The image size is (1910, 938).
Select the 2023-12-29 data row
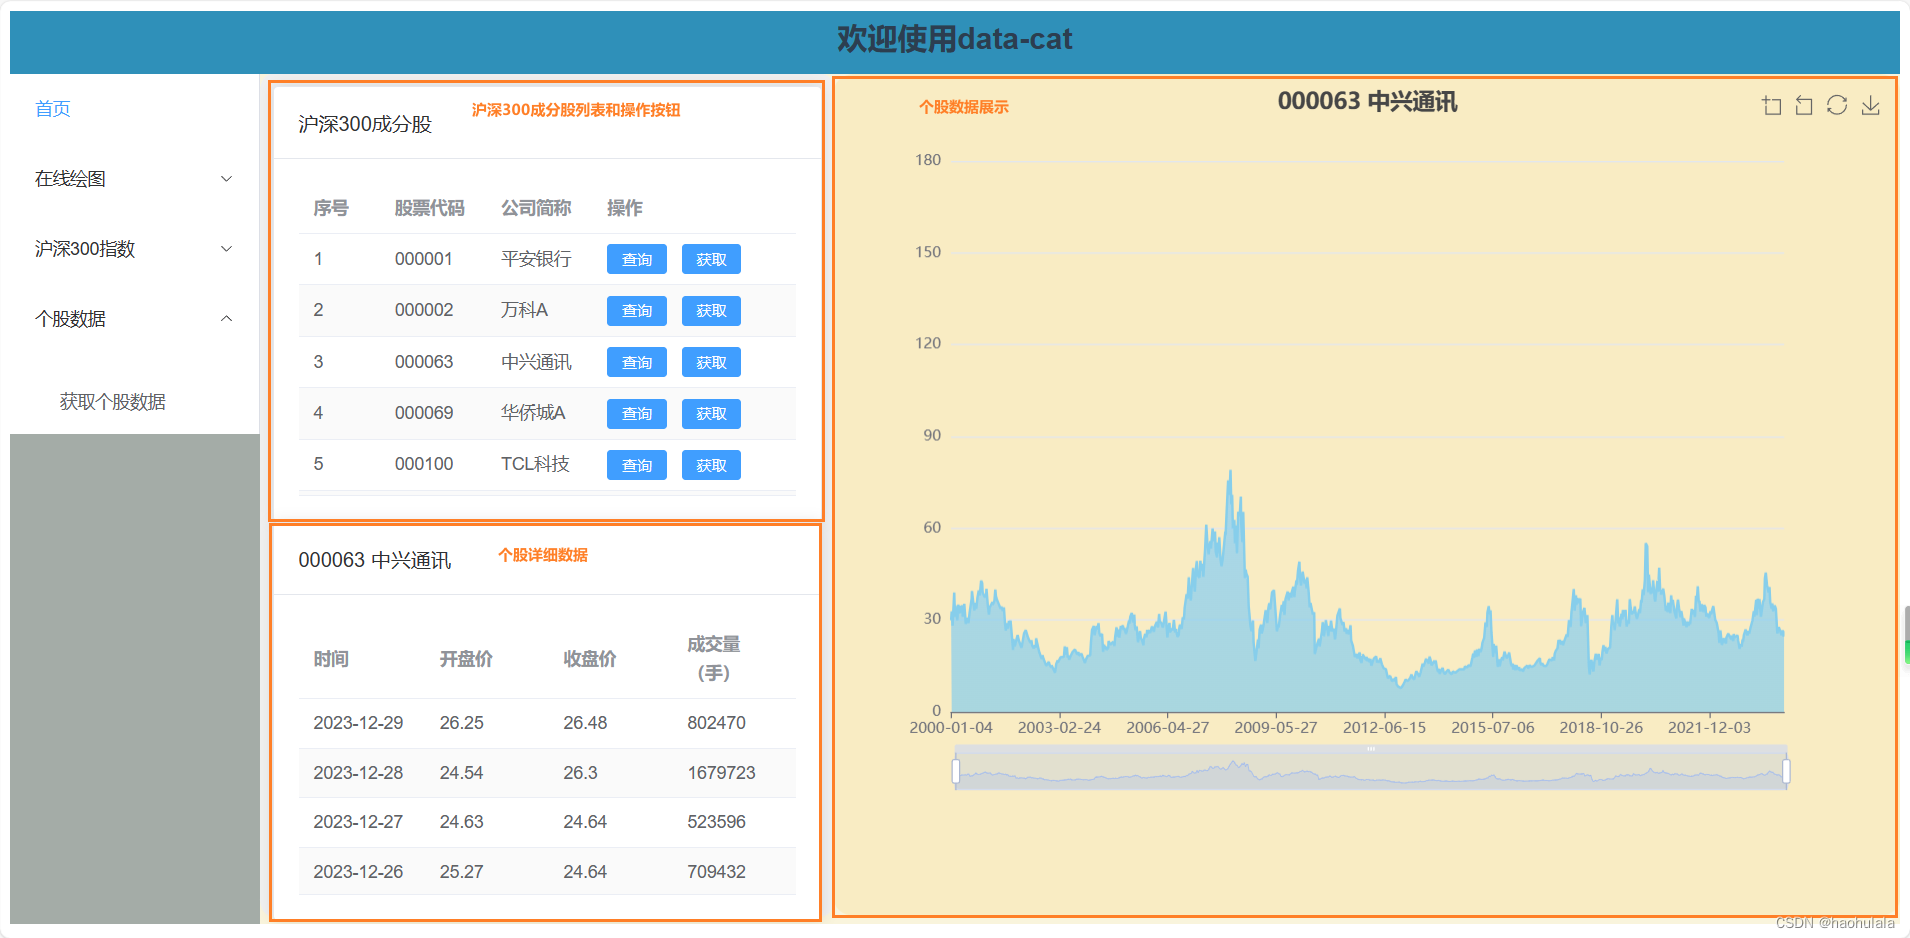[546, 722]
